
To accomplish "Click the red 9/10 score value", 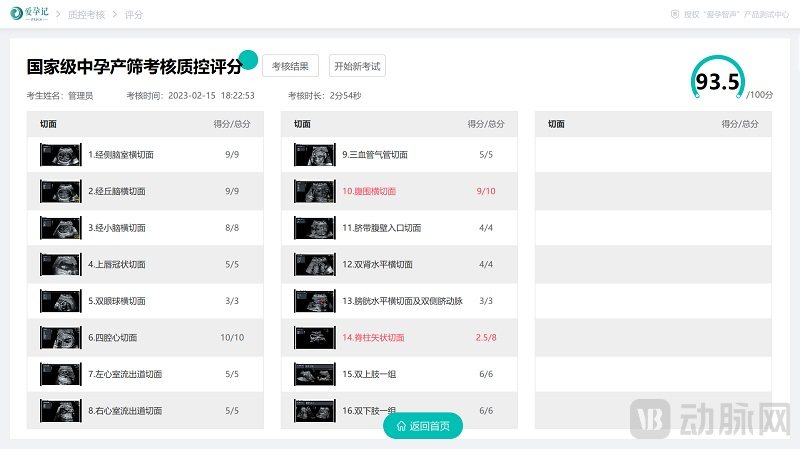I will pyautogui.click(x=486, y=191).
